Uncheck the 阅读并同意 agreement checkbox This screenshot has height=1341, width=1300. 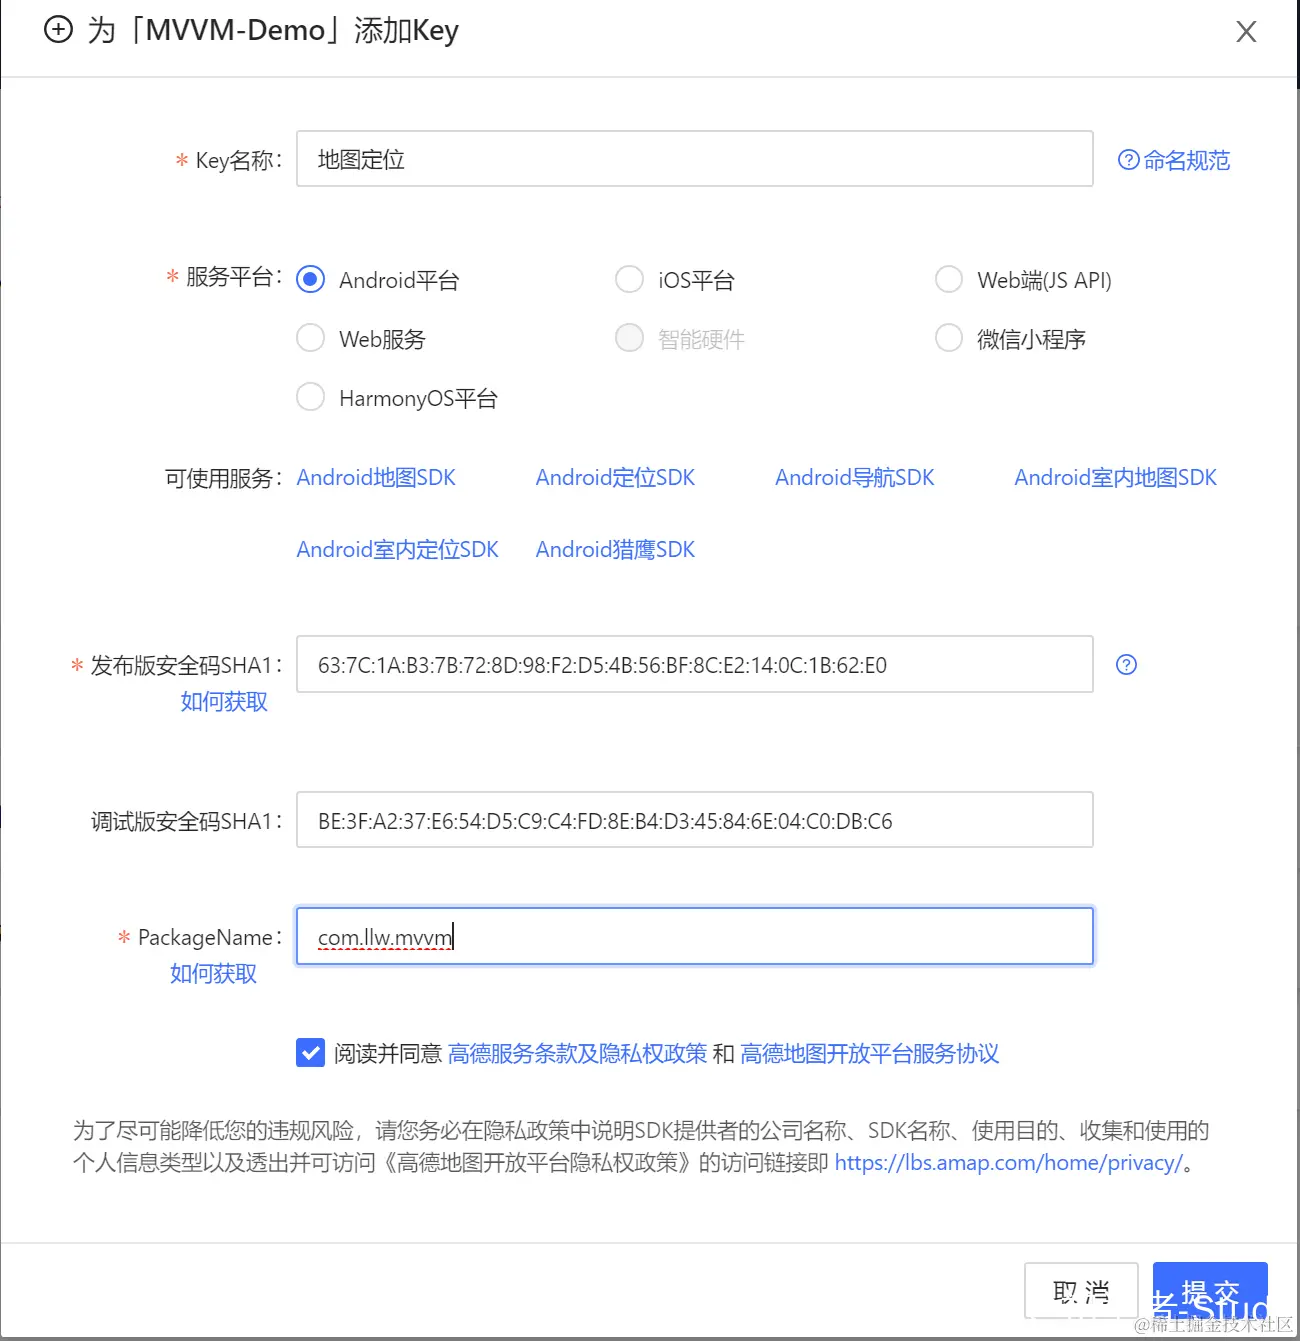[310, 1053]
